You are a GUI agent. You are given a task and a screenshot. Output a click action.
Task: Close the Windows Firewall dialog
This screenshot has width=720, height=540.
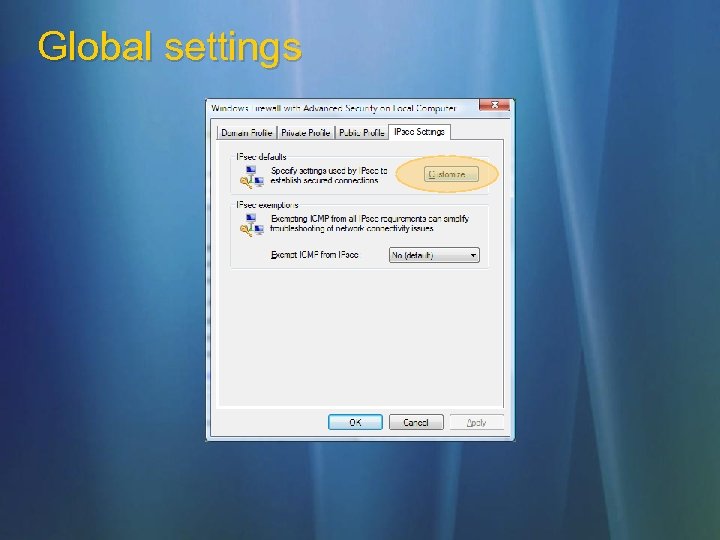(x=494, y=105)
